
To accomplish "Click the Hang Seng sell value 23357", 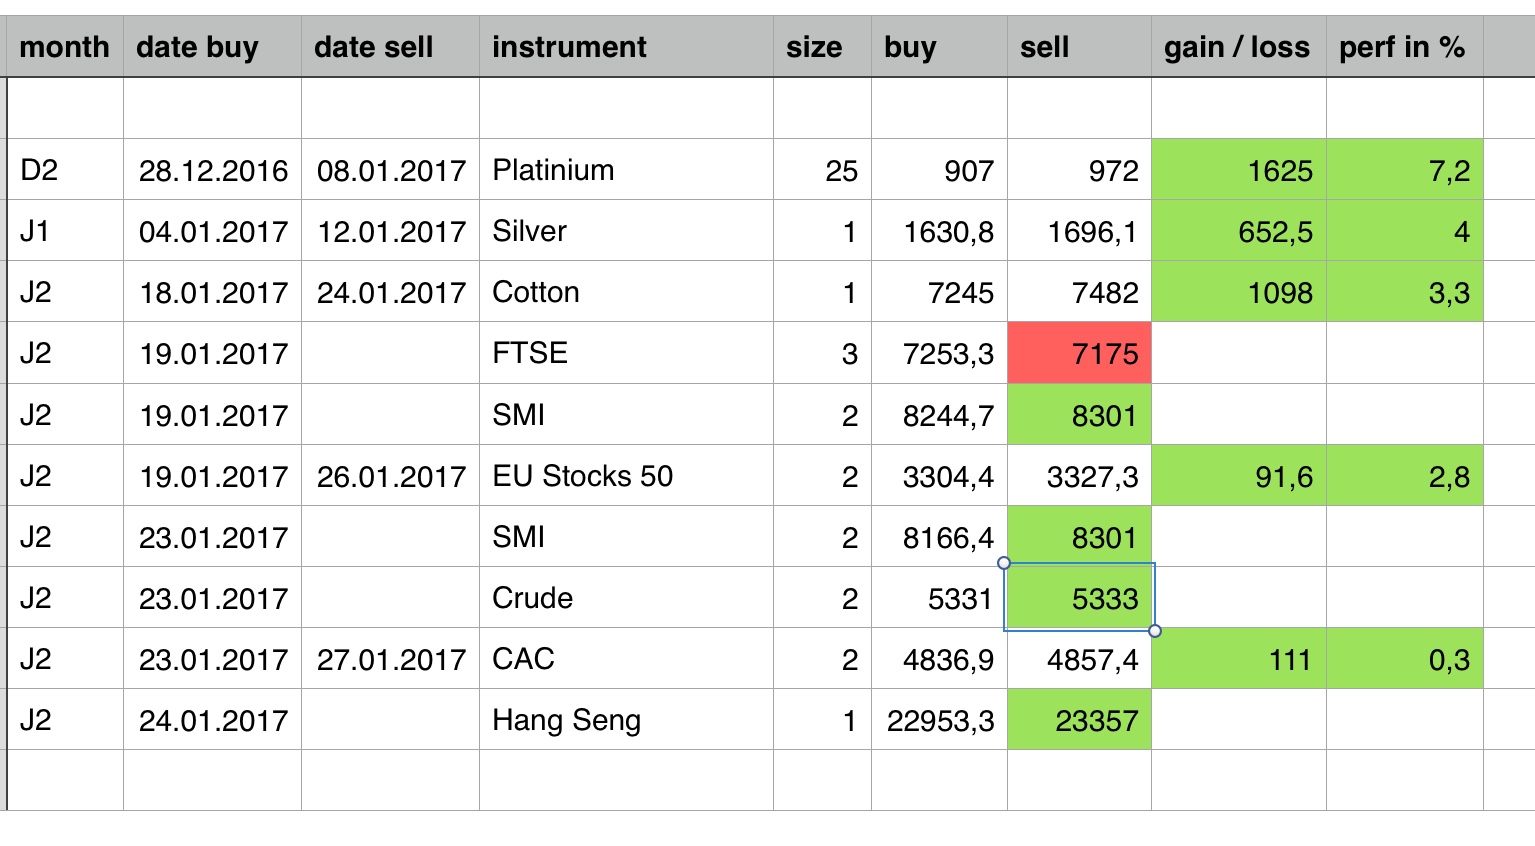I will tap(1080, 720).
